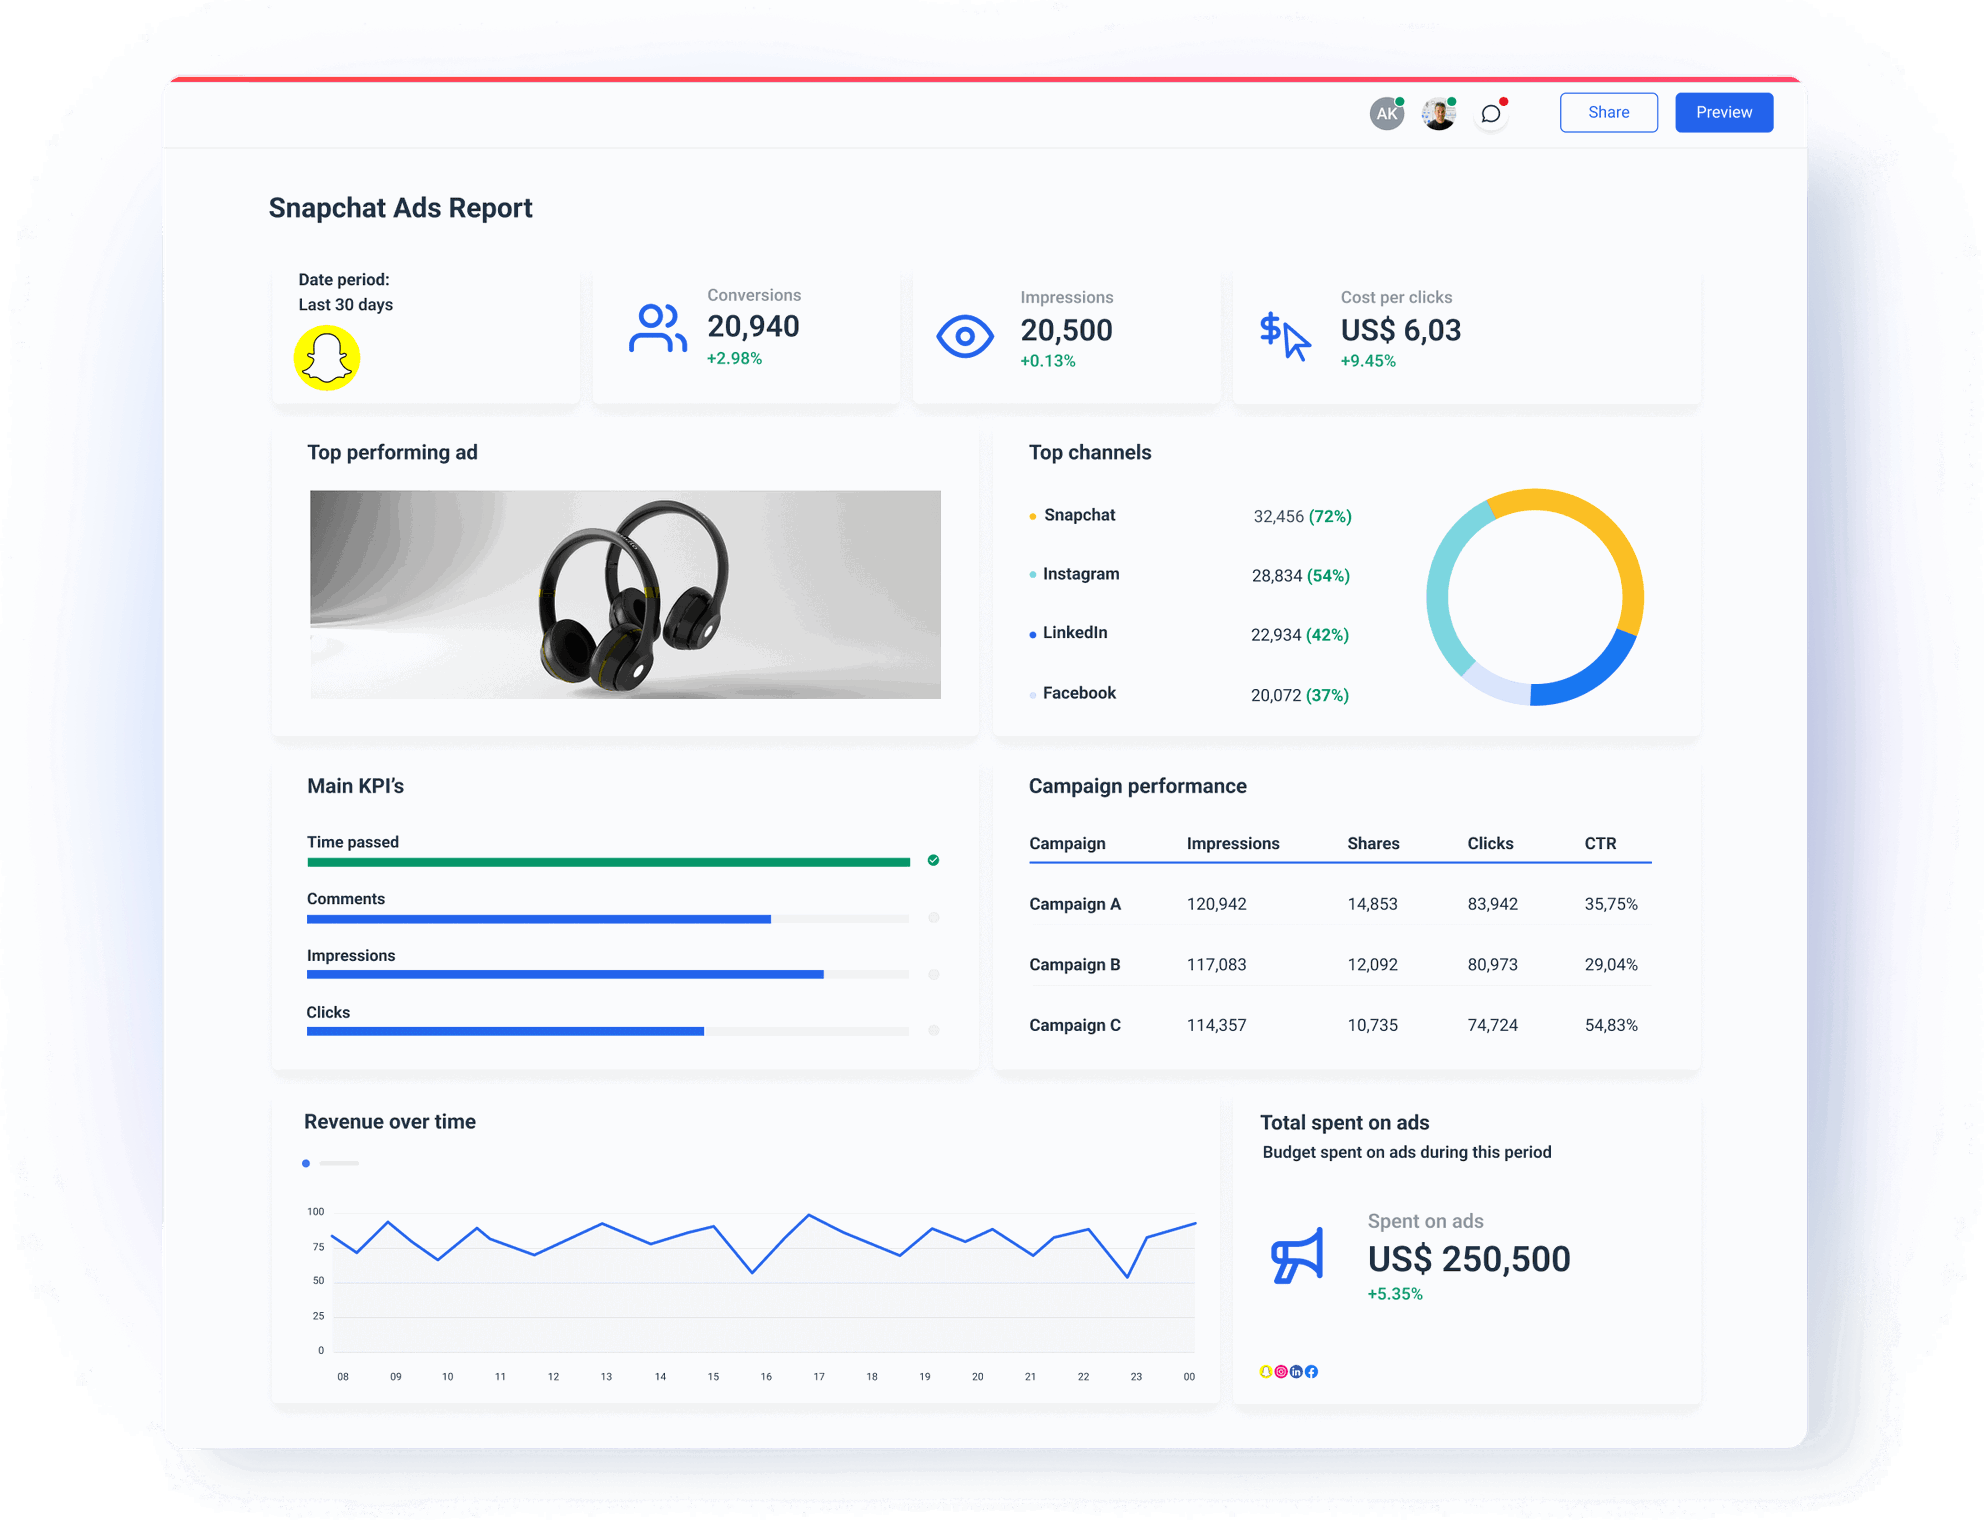Screen dimensions: 1984x1524
Task: Select the Facebook entry under Top channels
Action: [1079, 692]
